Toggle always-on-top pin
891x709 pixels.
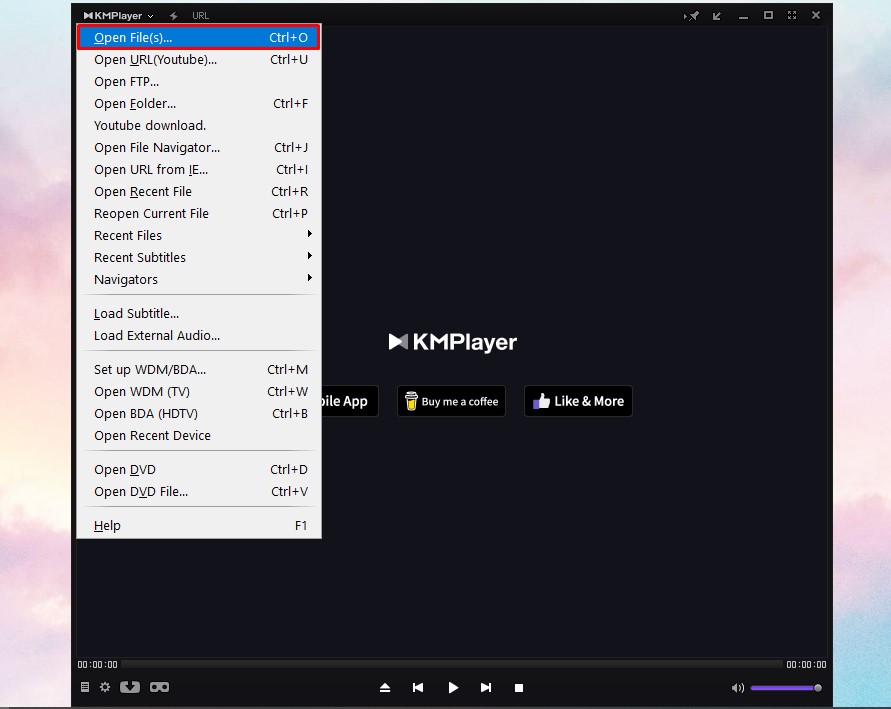(x=694, y=15)
